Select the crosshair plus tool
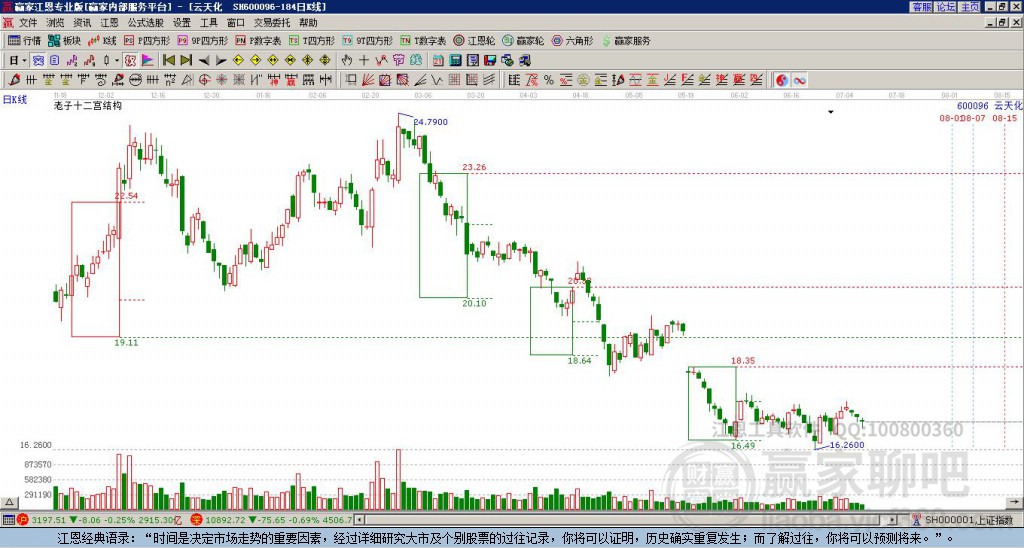The height and width of the screenshot is (548, 1024). 364,61
